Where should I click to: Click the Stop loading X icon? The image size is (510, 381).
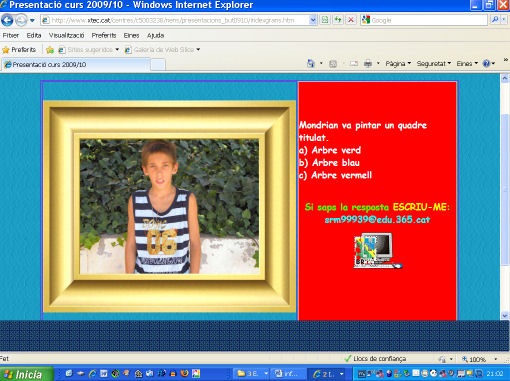click(351, 20)
